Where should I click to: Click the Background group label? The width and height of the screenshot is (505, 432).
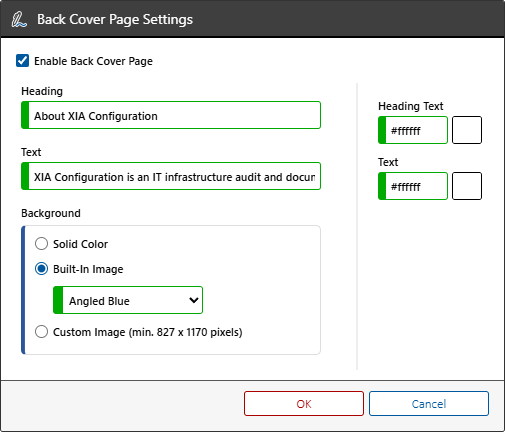tap(51, 213)
